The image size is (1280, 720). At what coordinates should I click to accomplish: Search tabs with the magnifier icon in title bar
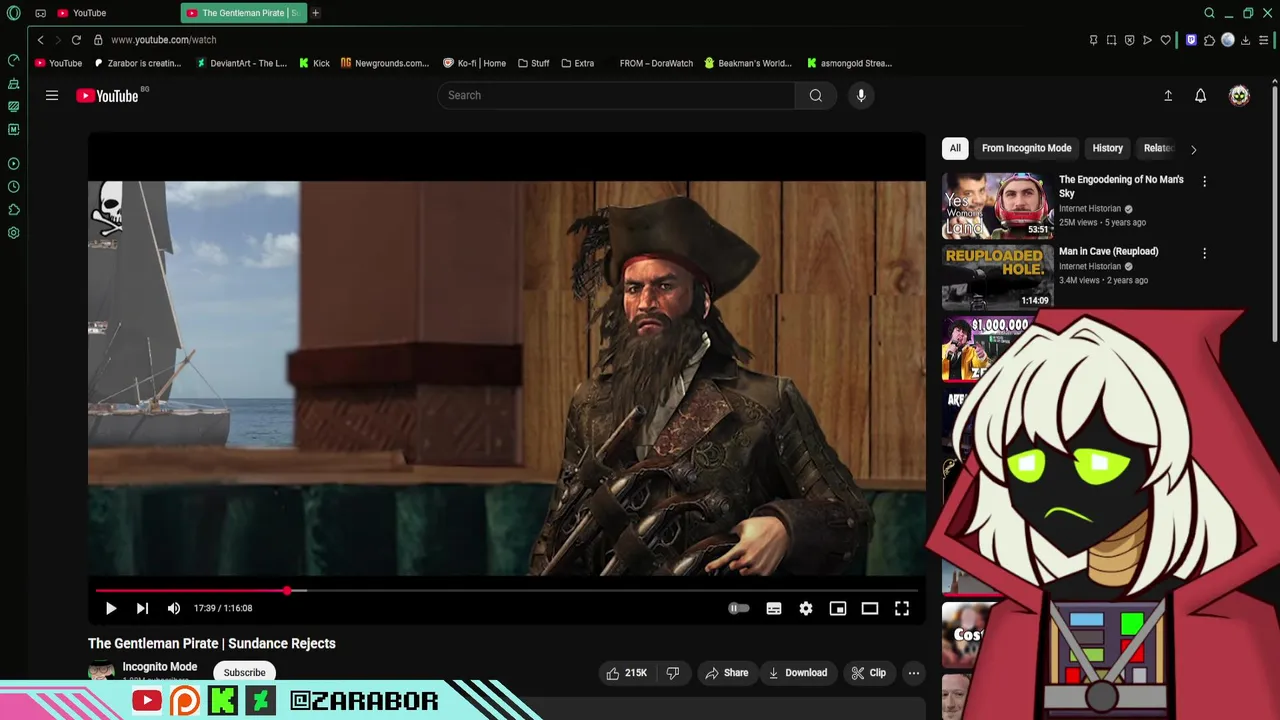pyautogui.click(x=1209, y=13)
